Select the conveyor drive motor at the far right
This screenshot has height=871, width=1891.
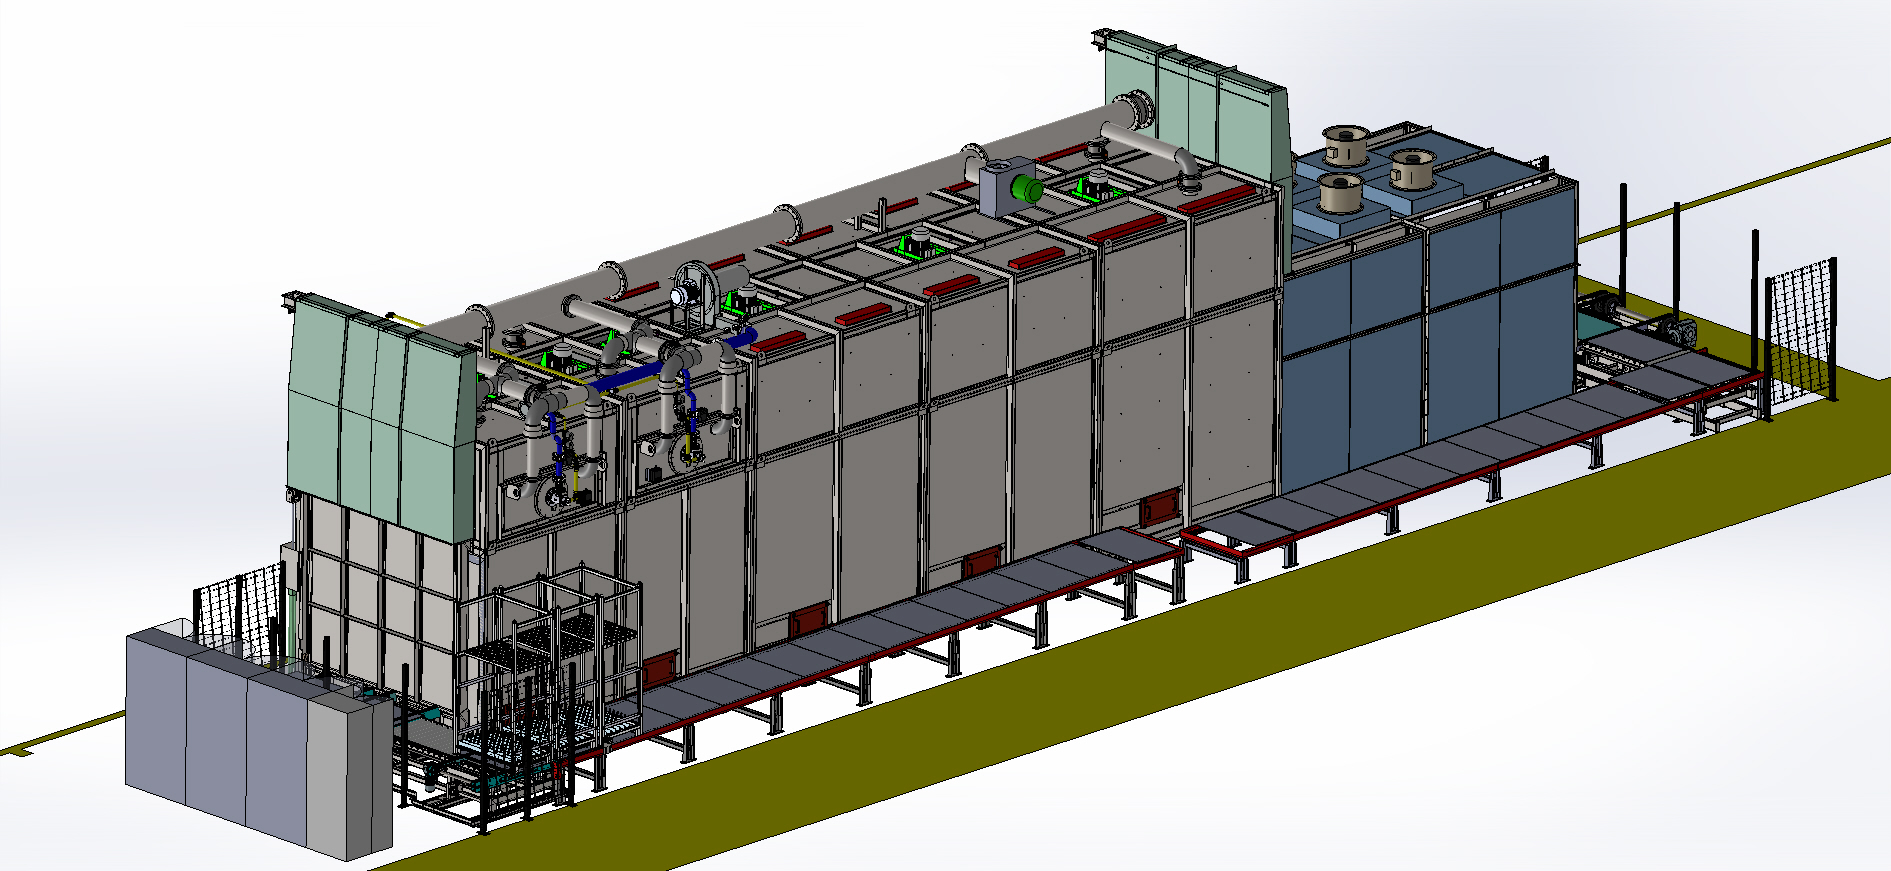coord(1678,331)
